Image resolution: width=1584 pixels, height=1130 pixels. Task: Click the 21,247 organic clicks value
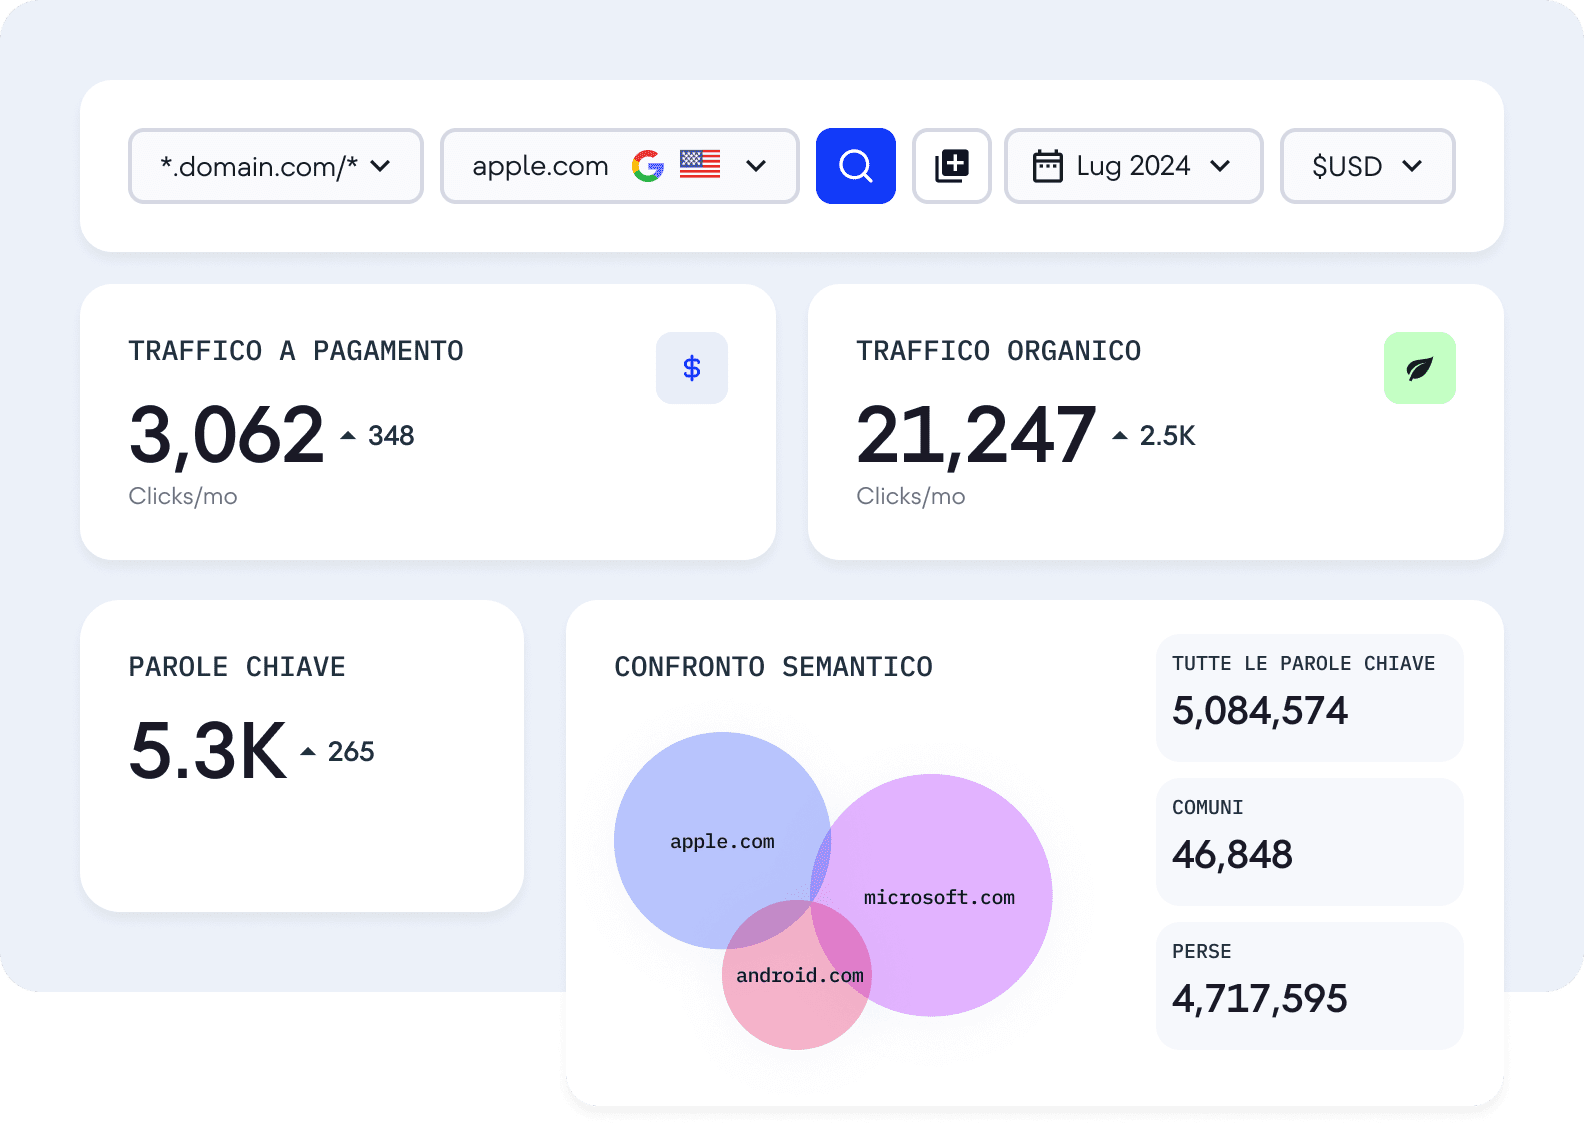click(976, 436)
